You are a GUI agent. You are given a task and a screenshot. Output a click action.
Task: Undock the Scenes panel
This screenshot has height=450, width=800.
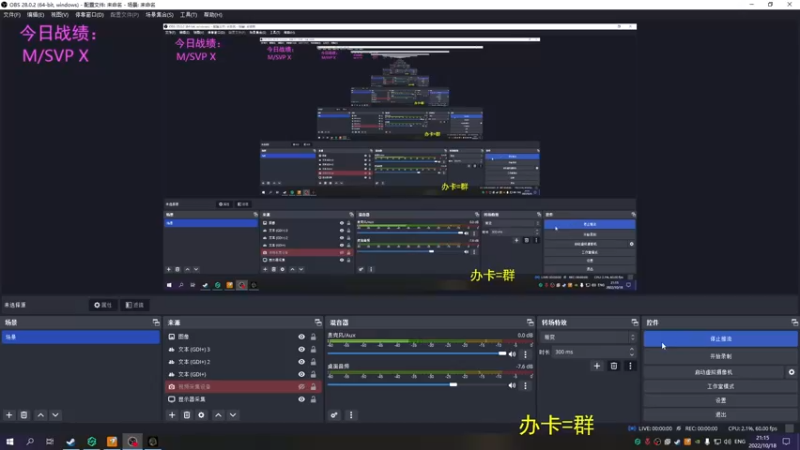point(156,322)
